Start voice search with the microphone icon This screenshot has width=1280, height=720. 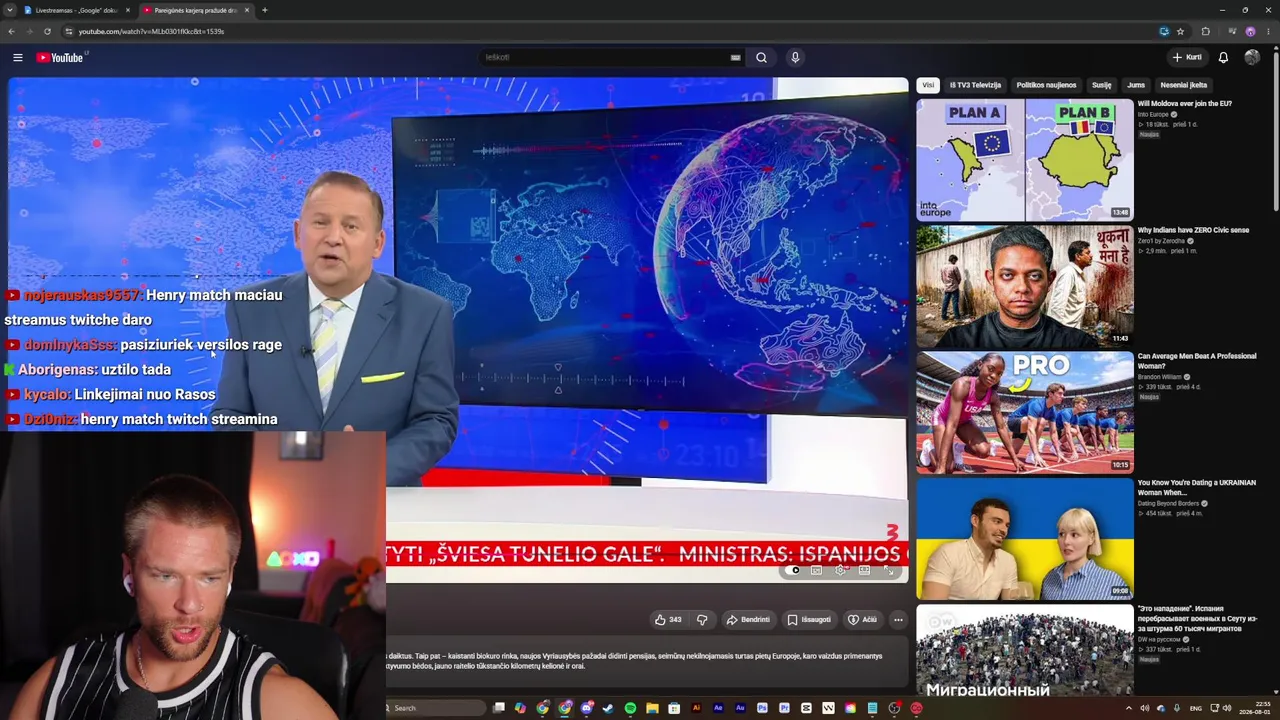point(795,57)
